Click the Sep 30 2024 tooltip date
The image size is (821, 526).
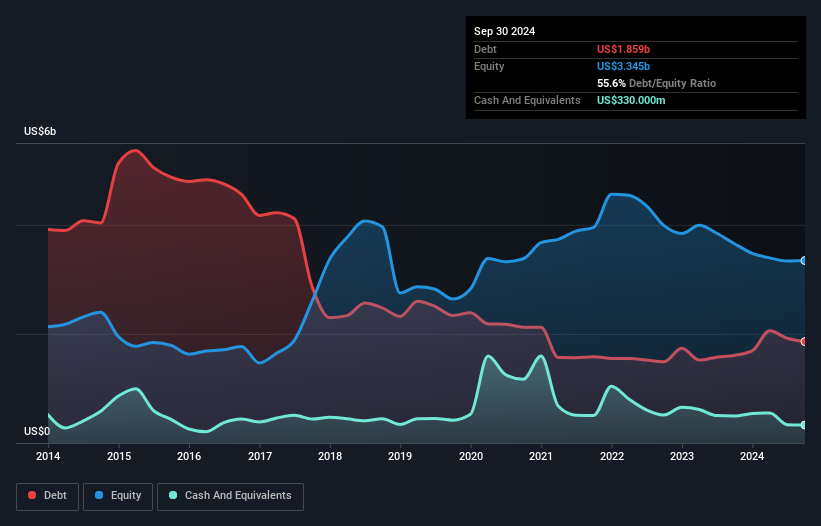[x=504, y=31]
